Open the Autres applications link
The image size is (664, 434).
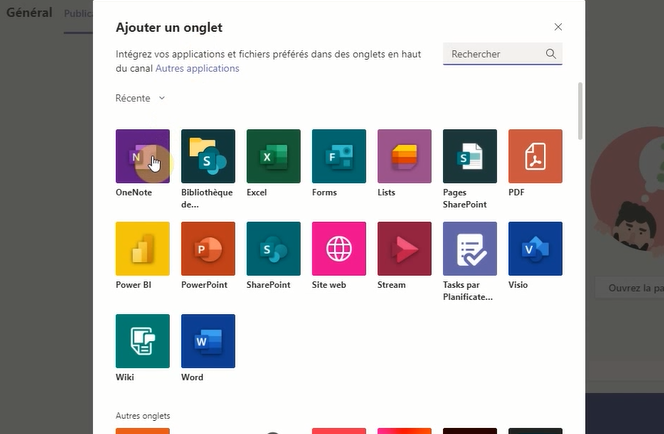point(197,68)
